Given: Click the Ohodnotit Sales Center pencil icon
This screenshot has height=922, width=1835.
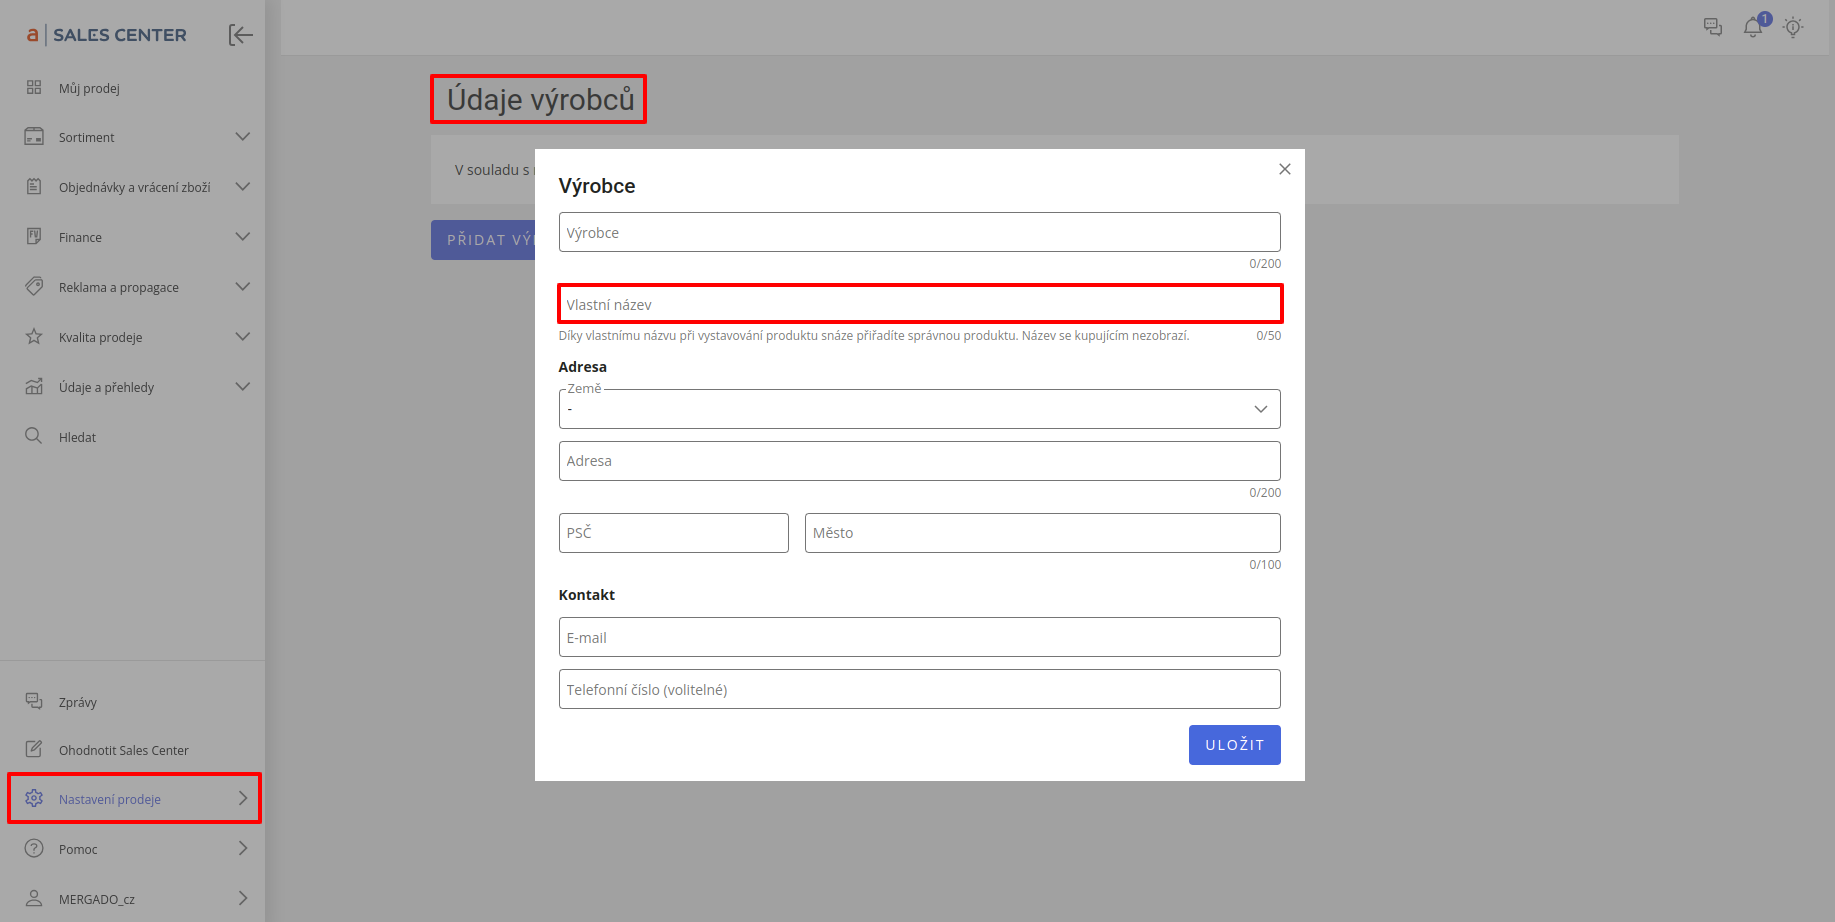Looking at the screenshot, I should click(34, 749).
